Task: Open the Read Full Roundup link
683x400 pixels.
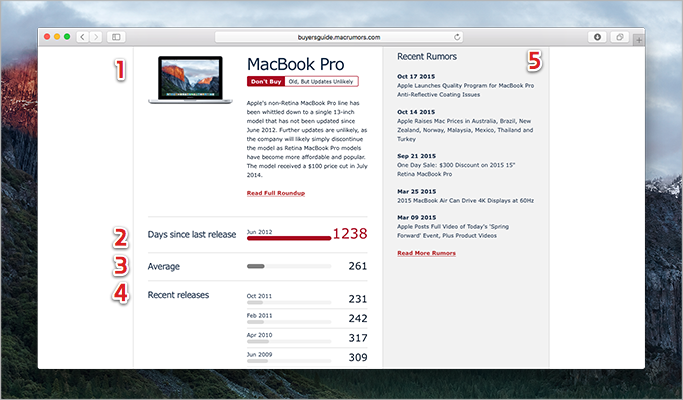Action: click(x=276, y=193)
